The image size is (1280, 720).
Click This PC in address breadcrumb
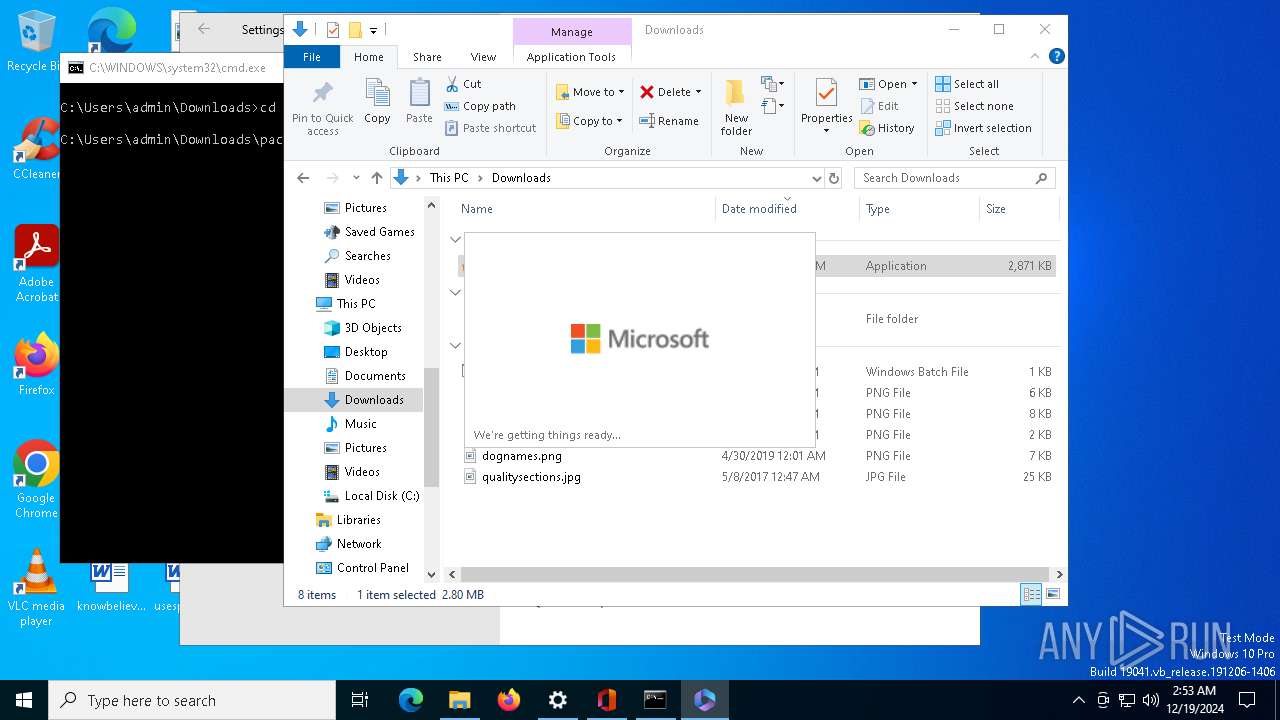tap(449, 178)
